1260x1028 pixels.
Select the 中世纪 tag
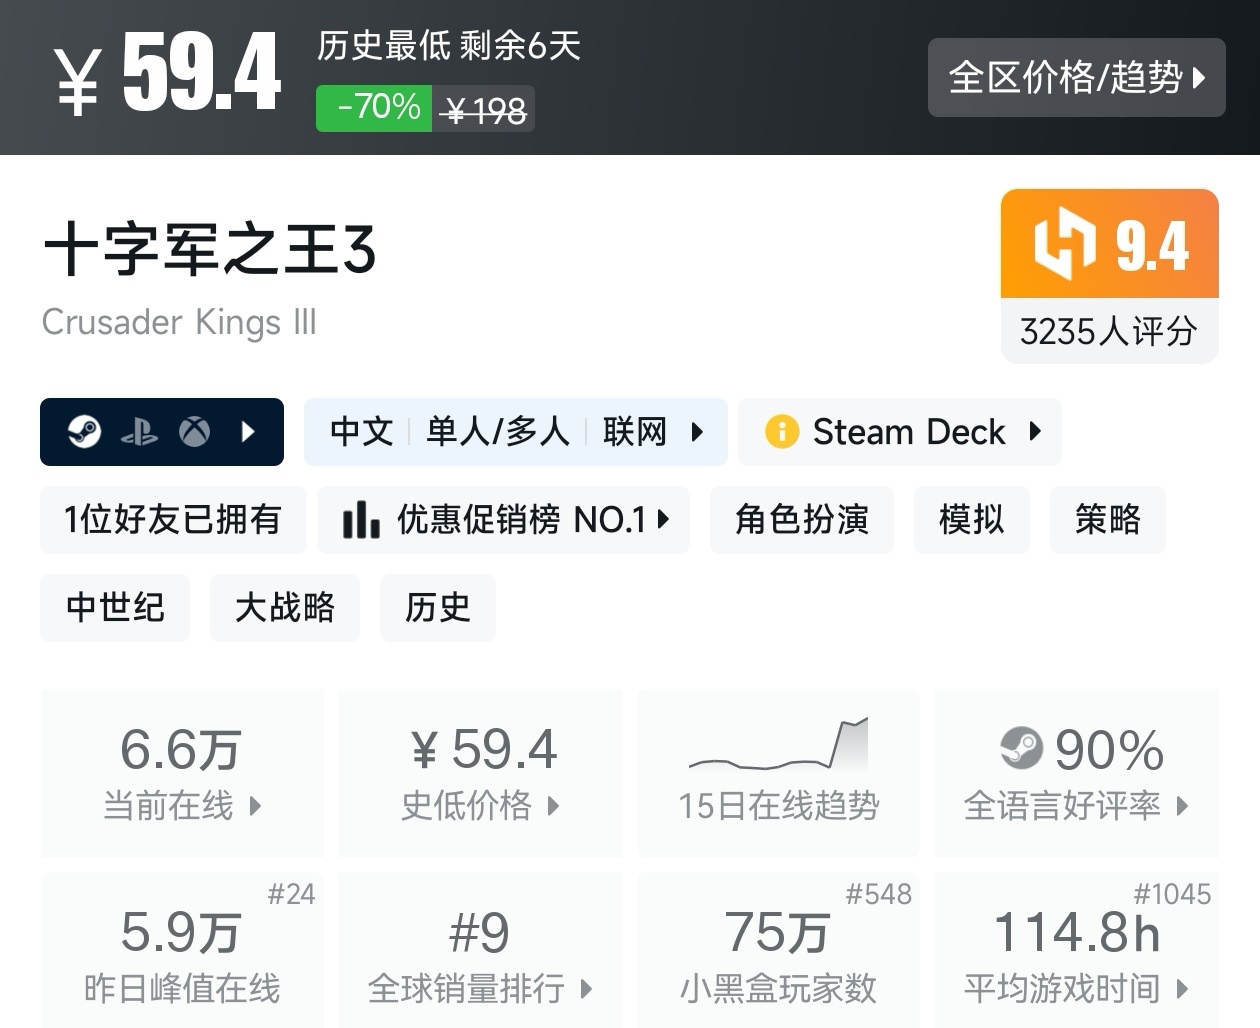coord(115,608)
